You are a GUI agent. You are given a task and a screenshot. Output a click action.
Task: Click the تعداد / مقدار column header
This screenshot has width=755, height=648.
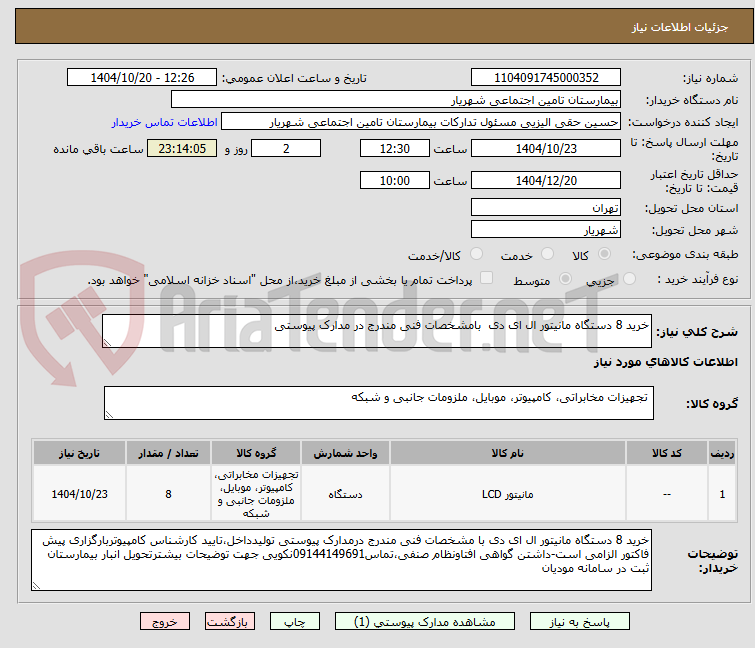click(168, 453)
